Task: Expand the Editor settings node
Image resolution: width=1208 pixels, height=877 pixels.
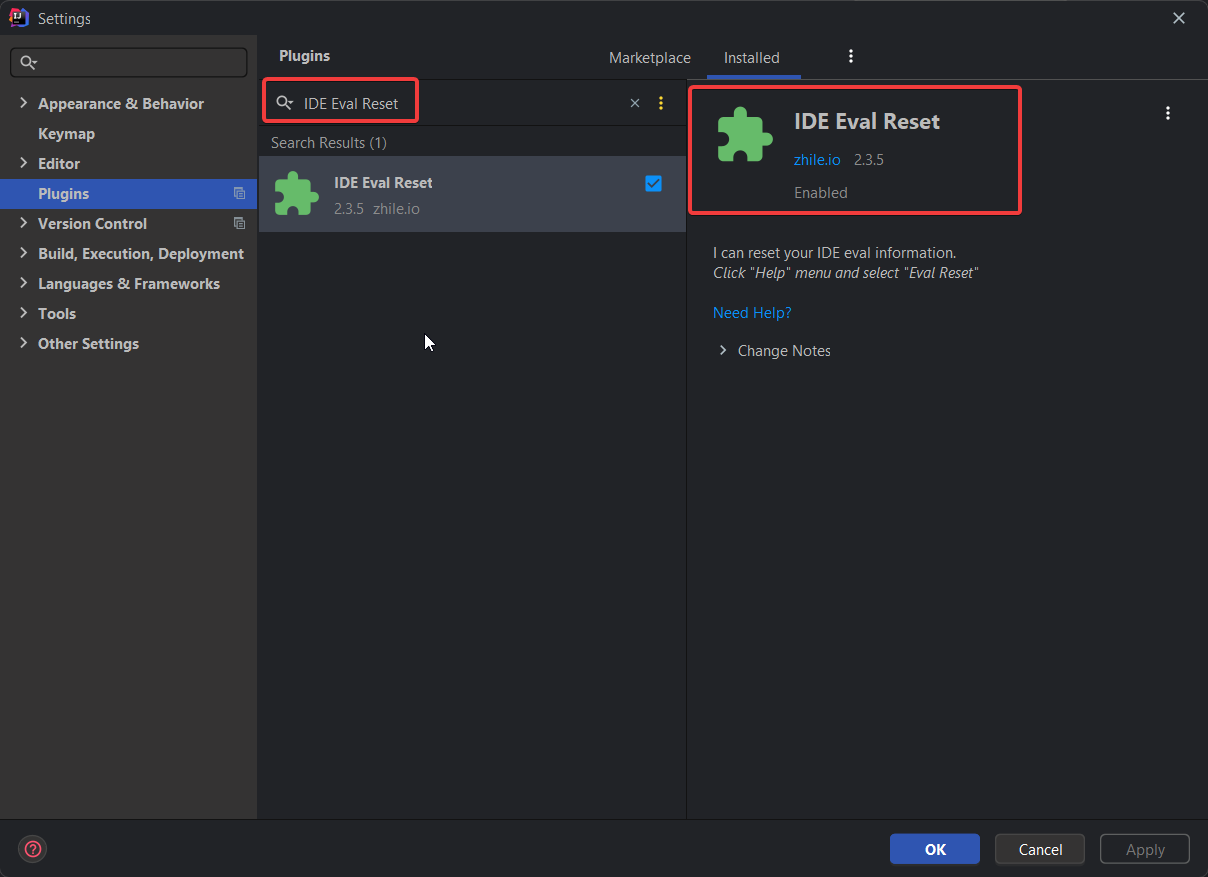Action: click(23, 163)
